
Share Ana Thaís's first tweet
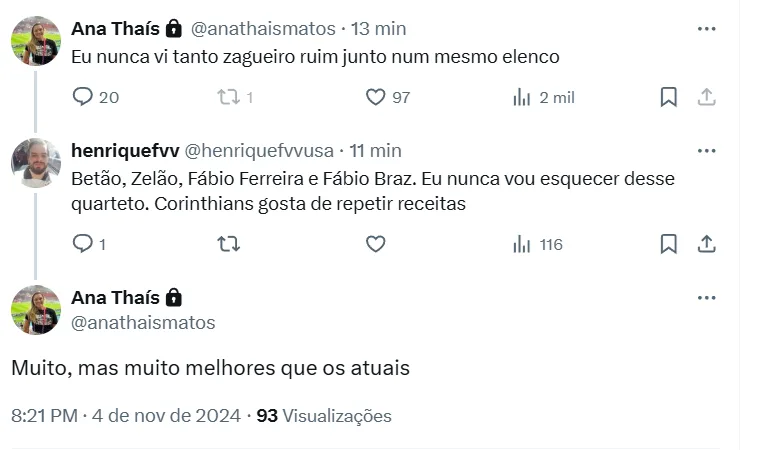[x=706, y=97]
